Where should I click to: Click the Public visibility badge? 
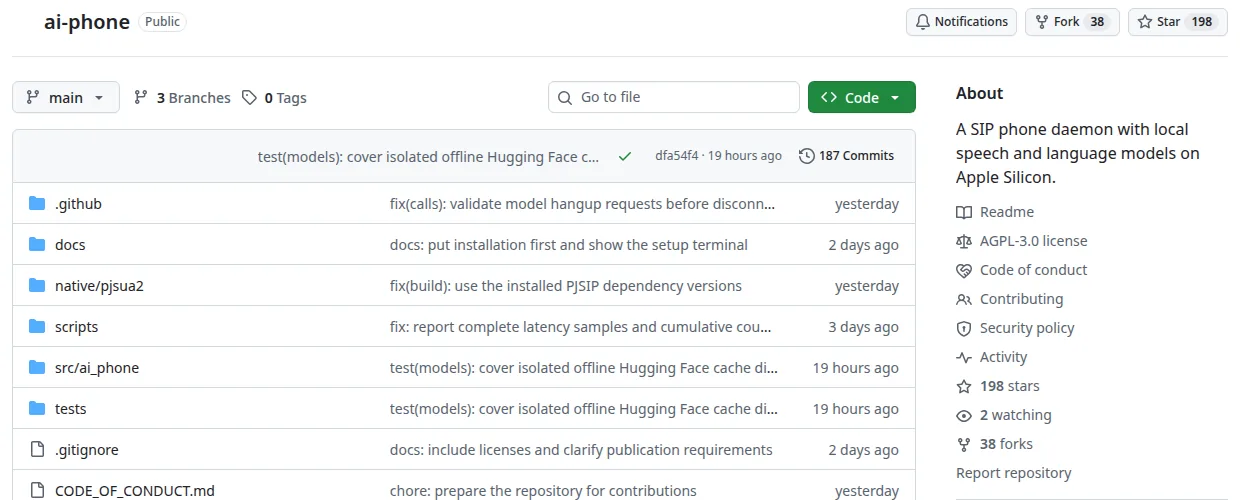point(162,21)
